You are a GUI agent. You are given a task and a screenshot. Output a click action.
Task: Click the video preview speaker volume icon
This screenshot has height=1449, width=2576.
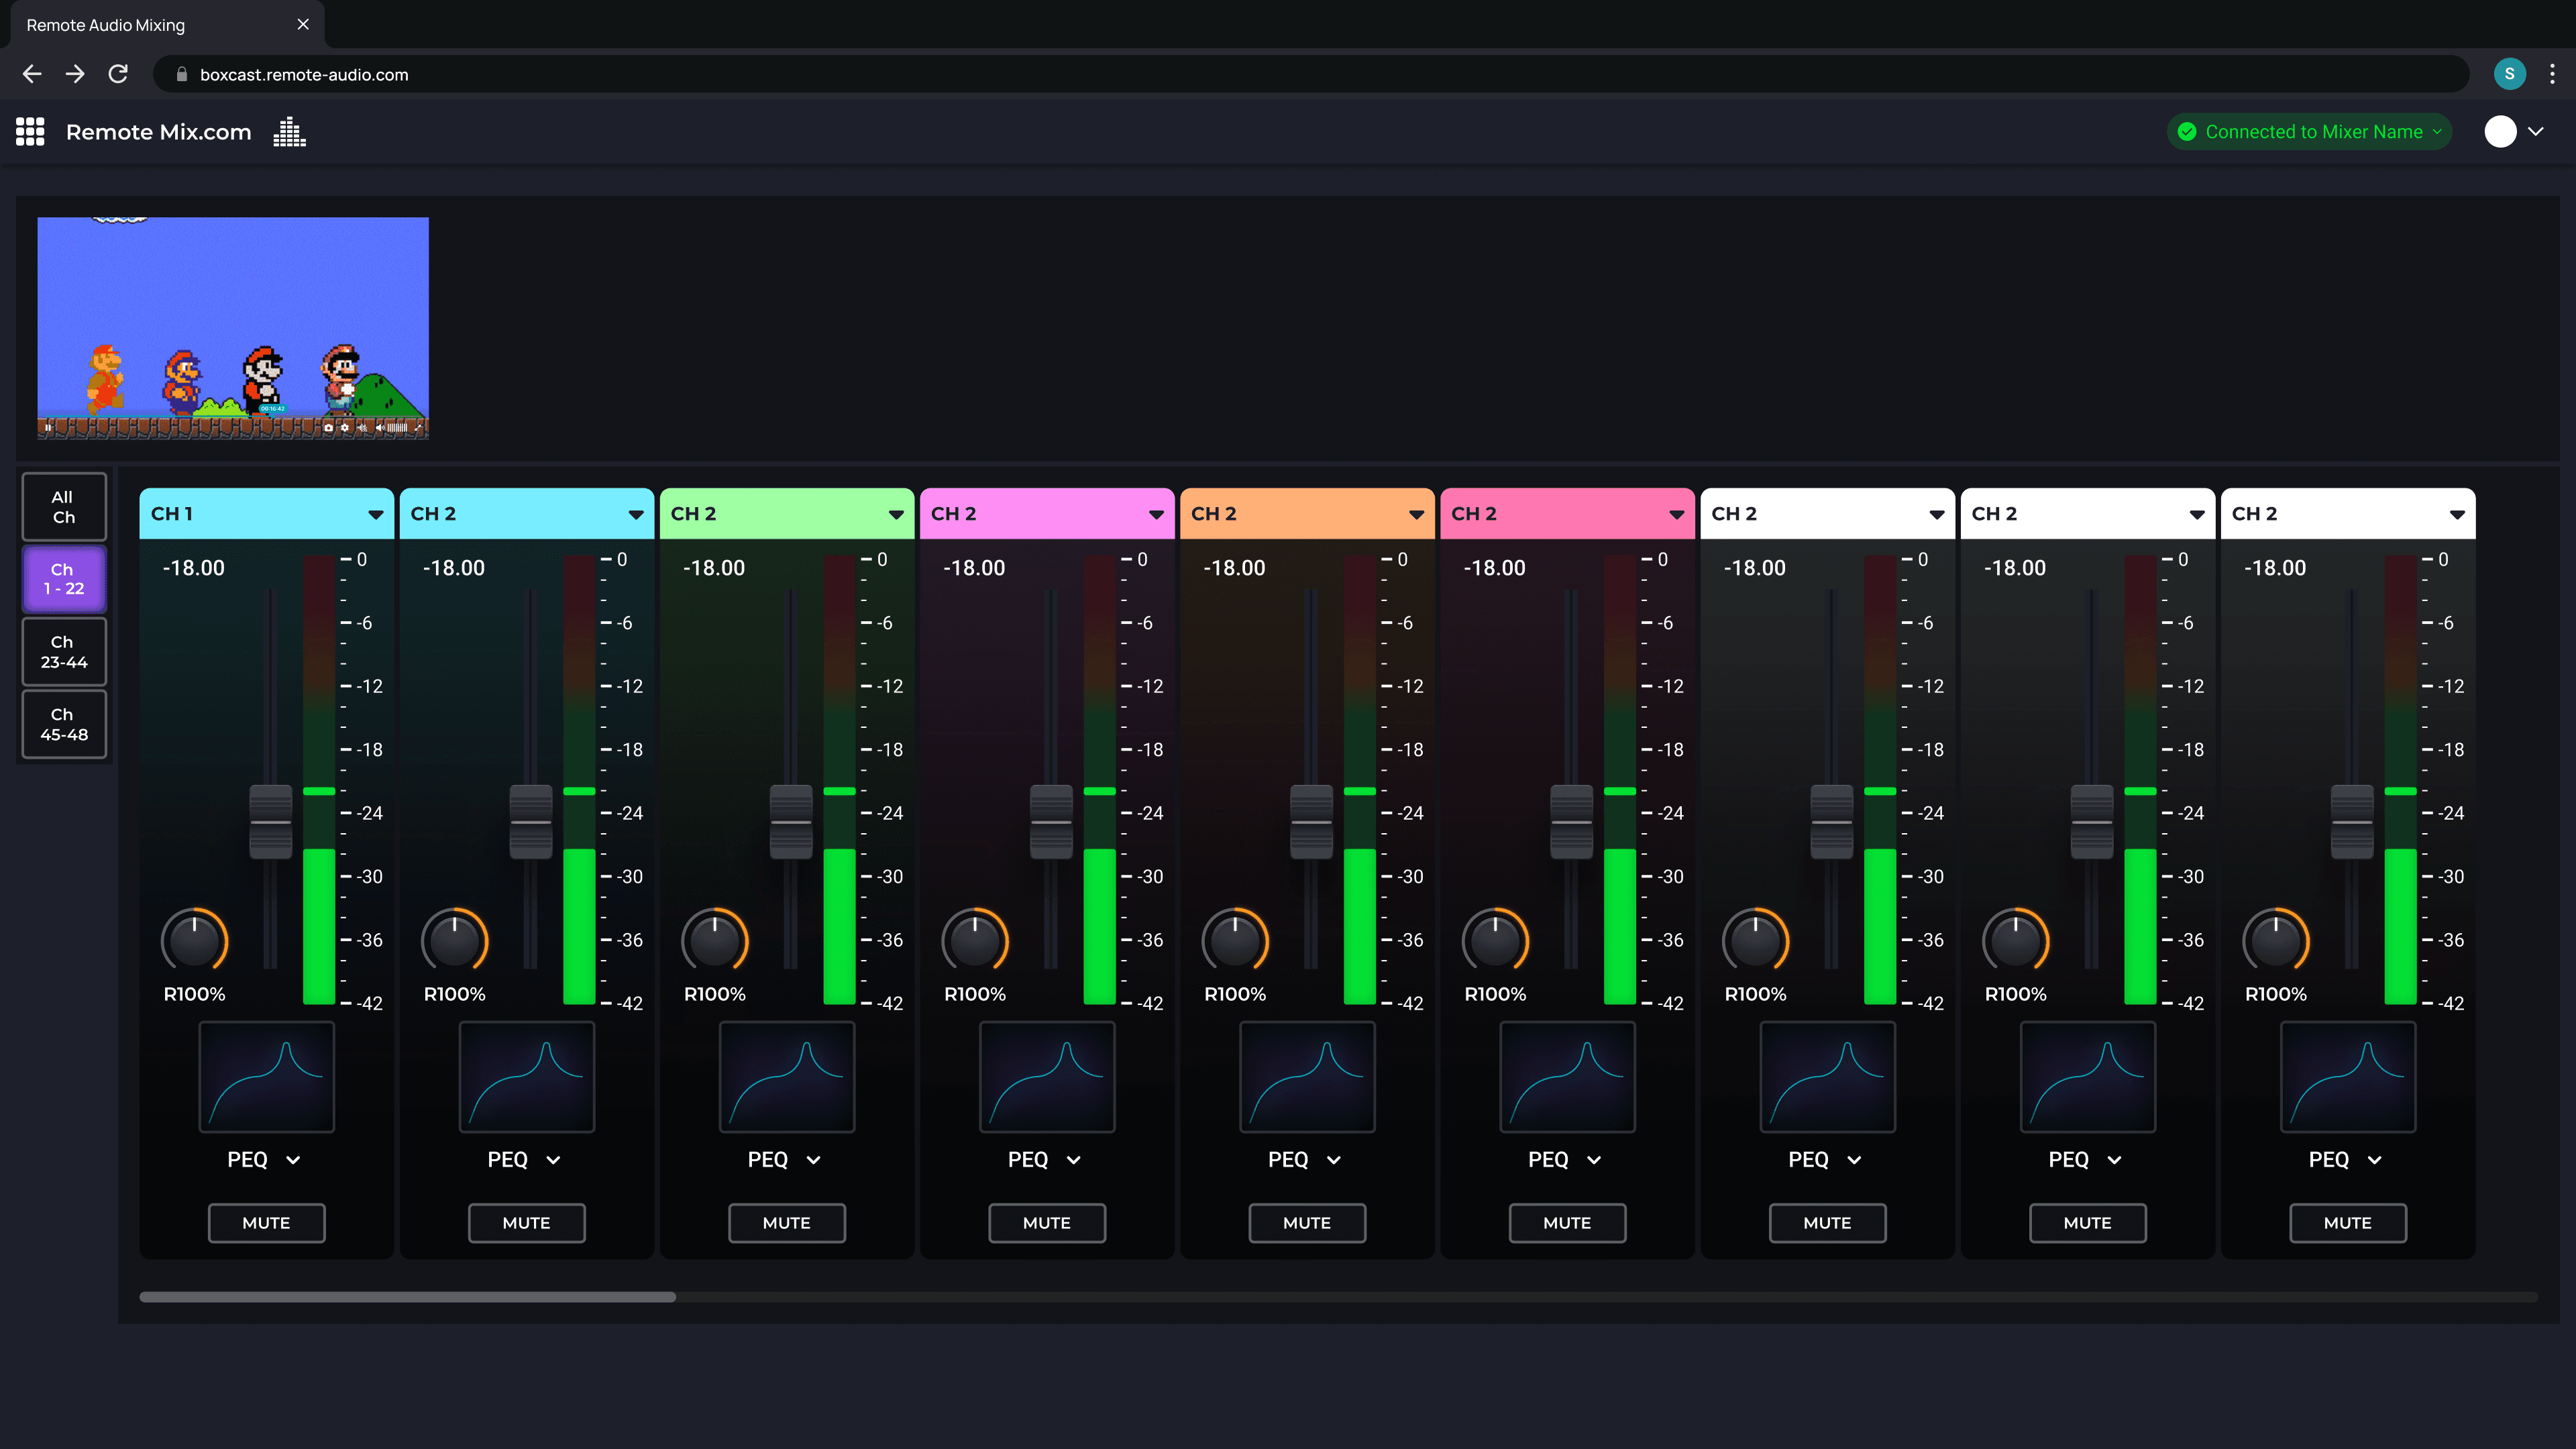coord(380,428)
